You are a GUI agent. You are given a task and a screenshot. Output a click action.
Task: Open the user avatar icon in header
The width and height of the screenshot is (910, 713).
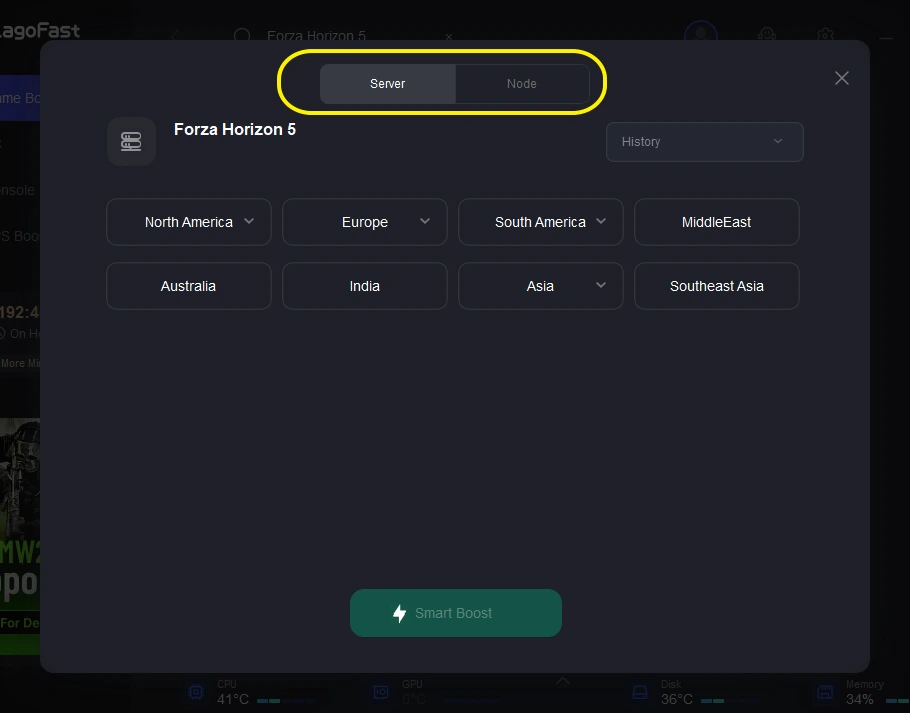tap(700, 34)
